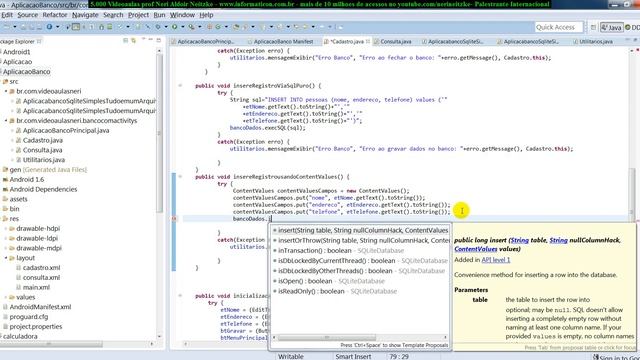Switch to the AplicacaoBancoPrincip.. tab

coord(205,42)
